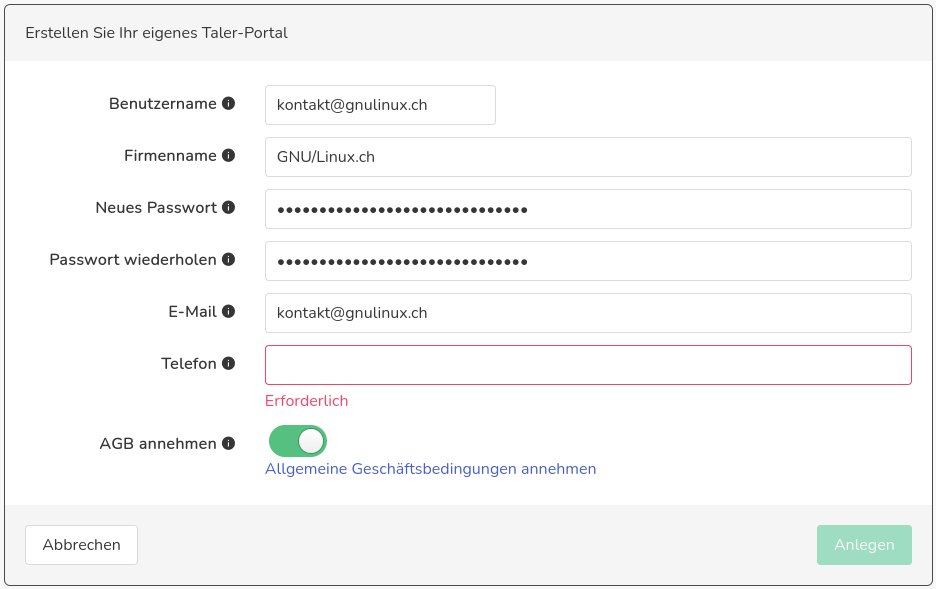Click the info icon next to Benutzername
The image size is (936, 589).
pyautogui.click(x=228, y=104)
